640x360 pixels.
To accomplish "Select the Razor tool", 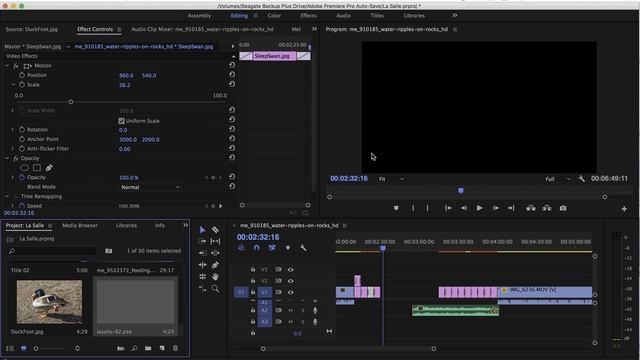I will tap(215, 230).
